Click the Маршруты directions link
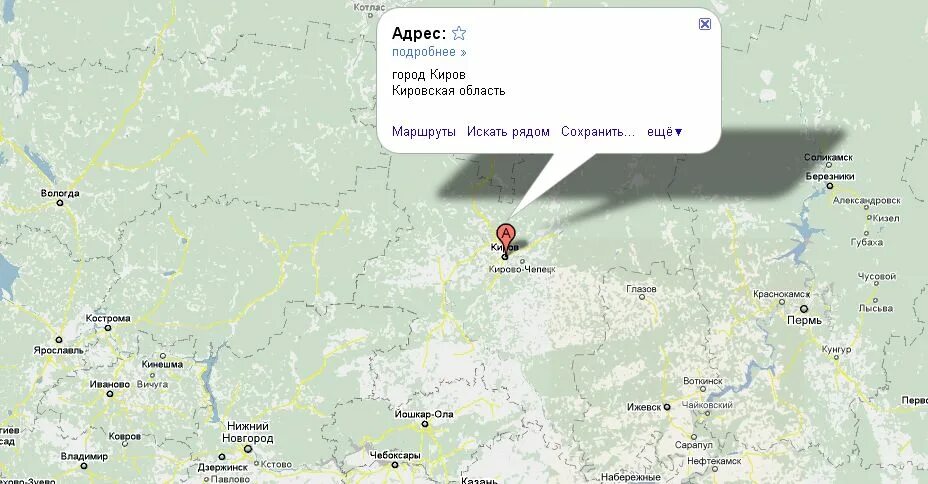The height and width of the screenshot is (484, 928). [x=424, y=131]
